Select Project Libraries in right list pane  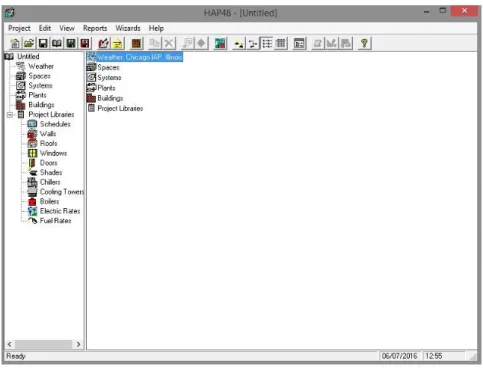tap(120, 109)
